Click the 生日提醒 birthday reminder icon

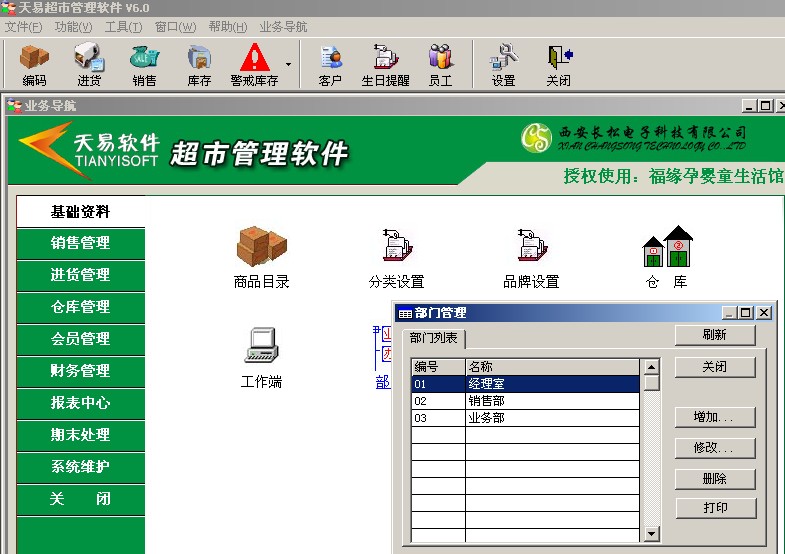(x=385, y=64)
